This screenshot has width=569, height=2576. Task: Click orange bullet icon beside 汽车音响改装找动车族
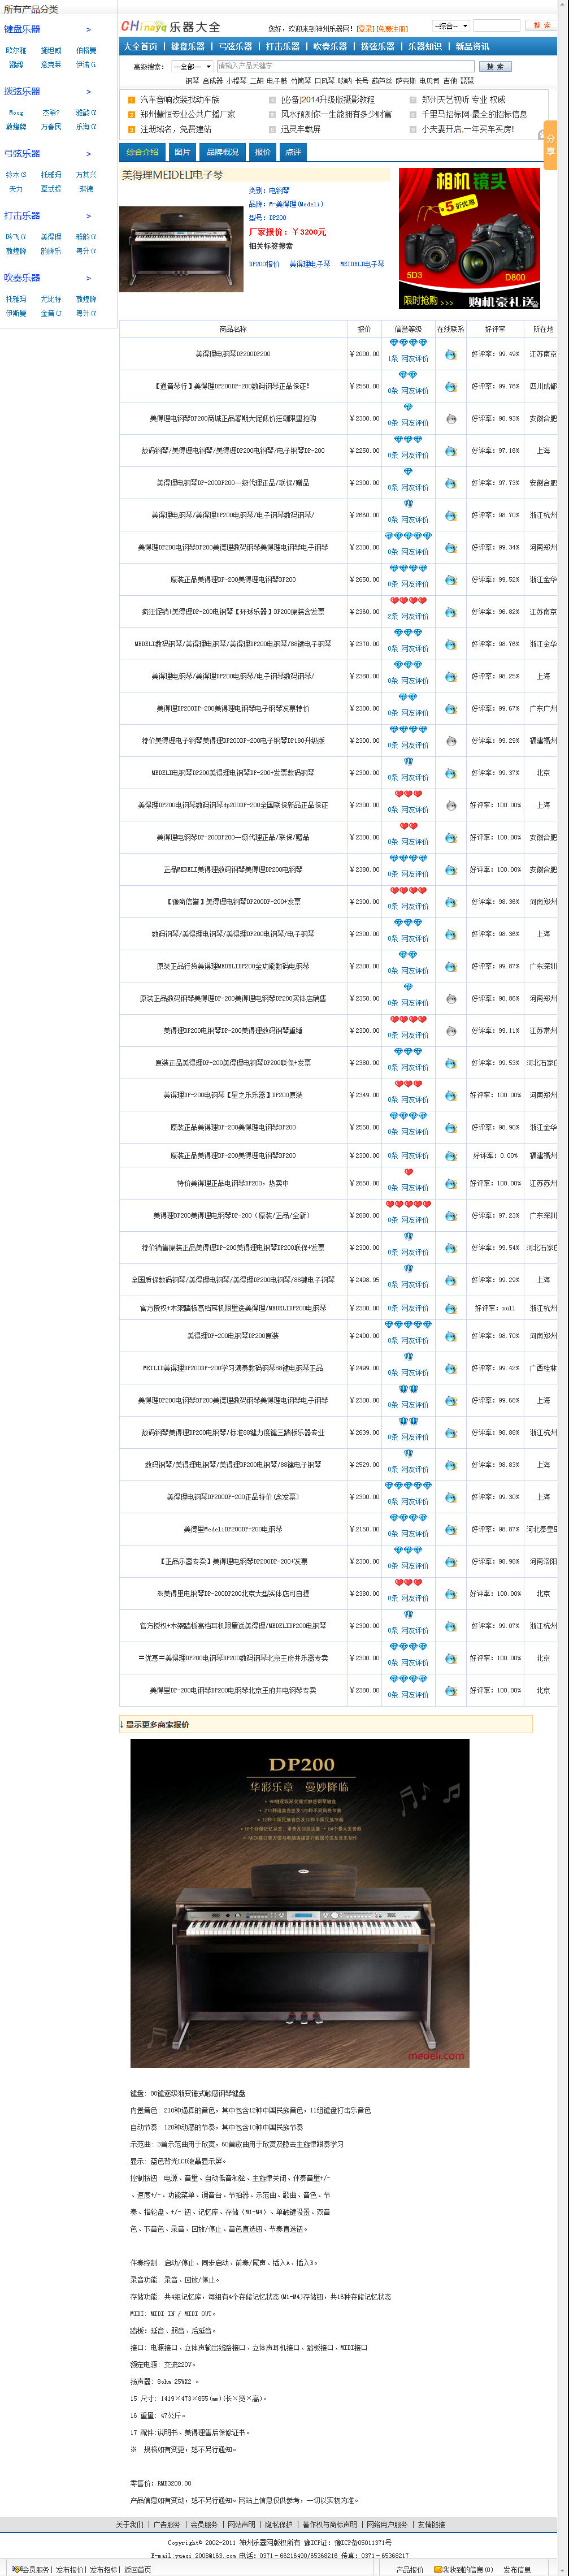click(131, 100)
